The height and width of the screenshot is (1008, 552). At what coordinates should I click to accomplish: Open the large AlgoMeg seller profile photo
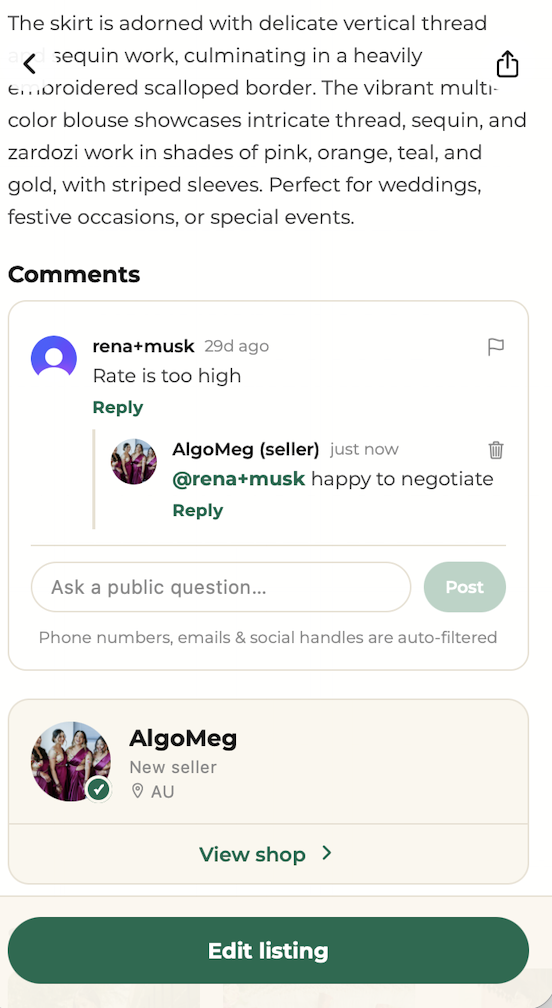tap(71, 761)
